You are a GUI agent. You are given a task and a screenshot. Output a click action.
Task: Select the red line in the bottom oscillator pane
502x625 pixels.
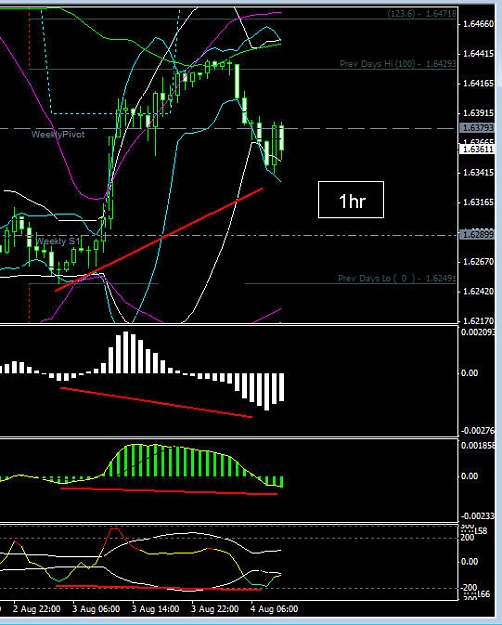pyautogui.click(x=159, y=588)
